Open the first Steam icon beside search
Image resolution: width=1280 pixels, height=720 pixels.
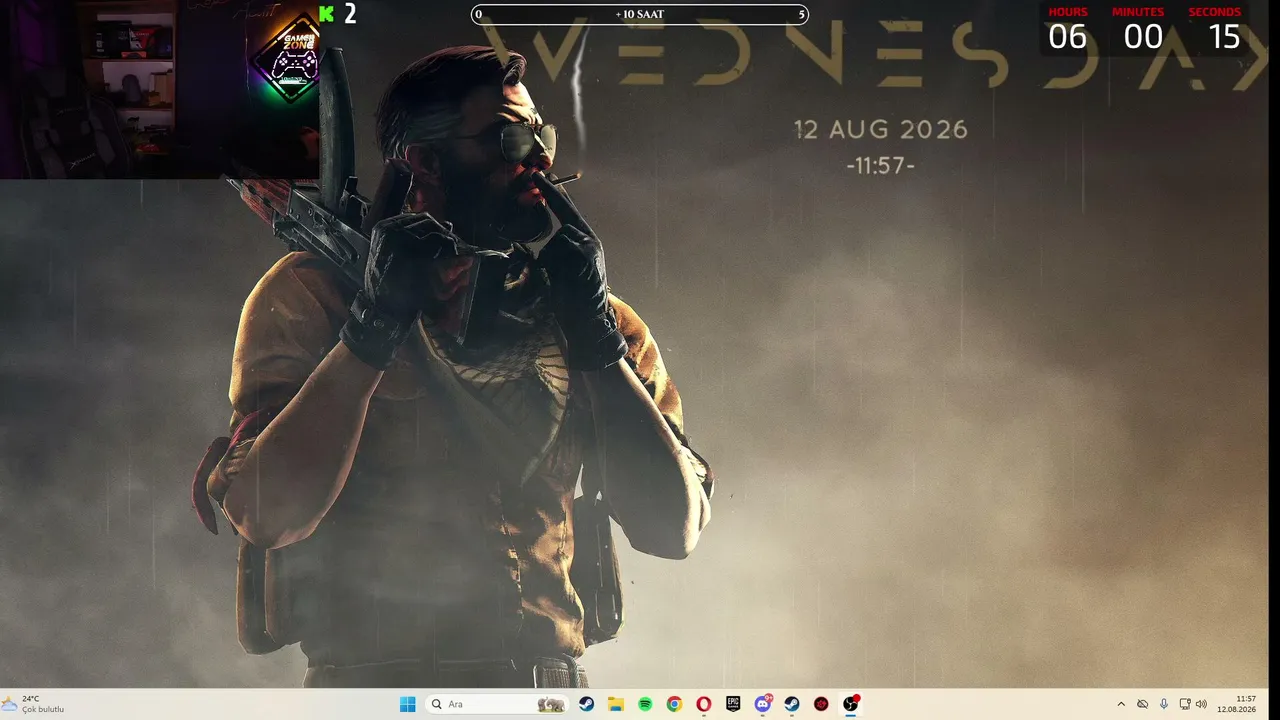tap(587, 704)
